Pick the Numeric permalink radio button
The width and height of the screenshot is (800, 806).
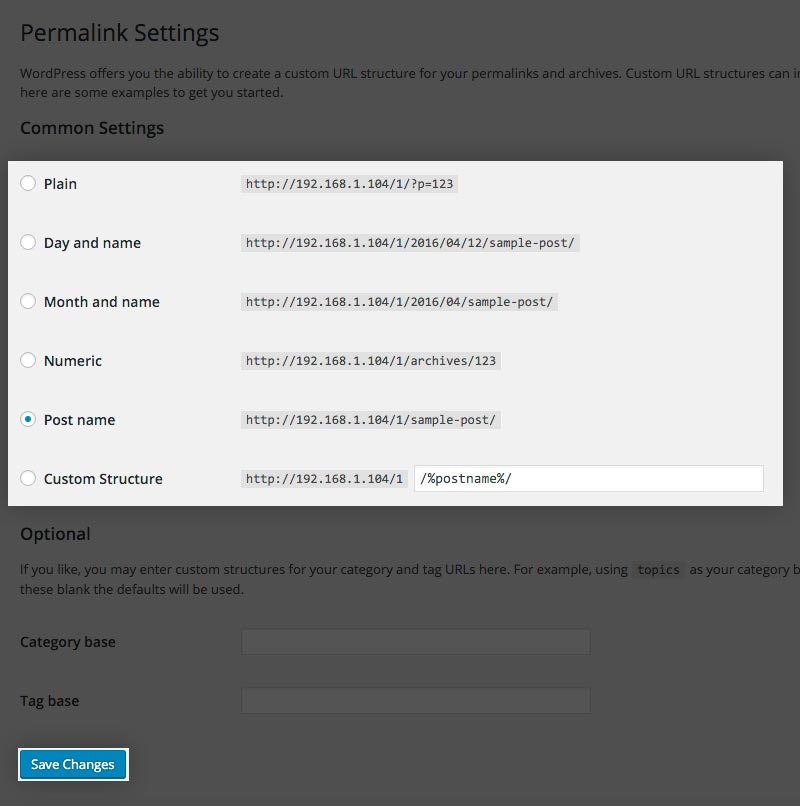coord(28,360)
